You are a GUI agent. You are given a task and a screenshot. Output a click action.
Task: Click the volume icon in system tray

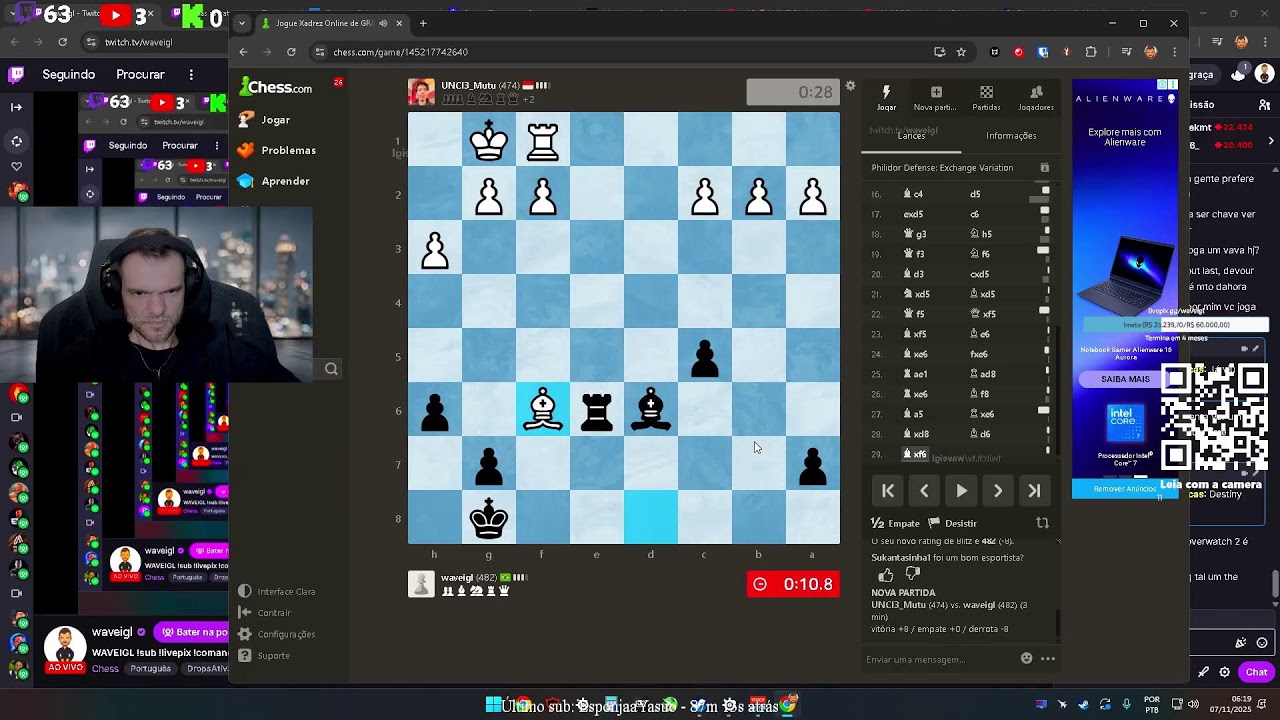pos(1192,704)
